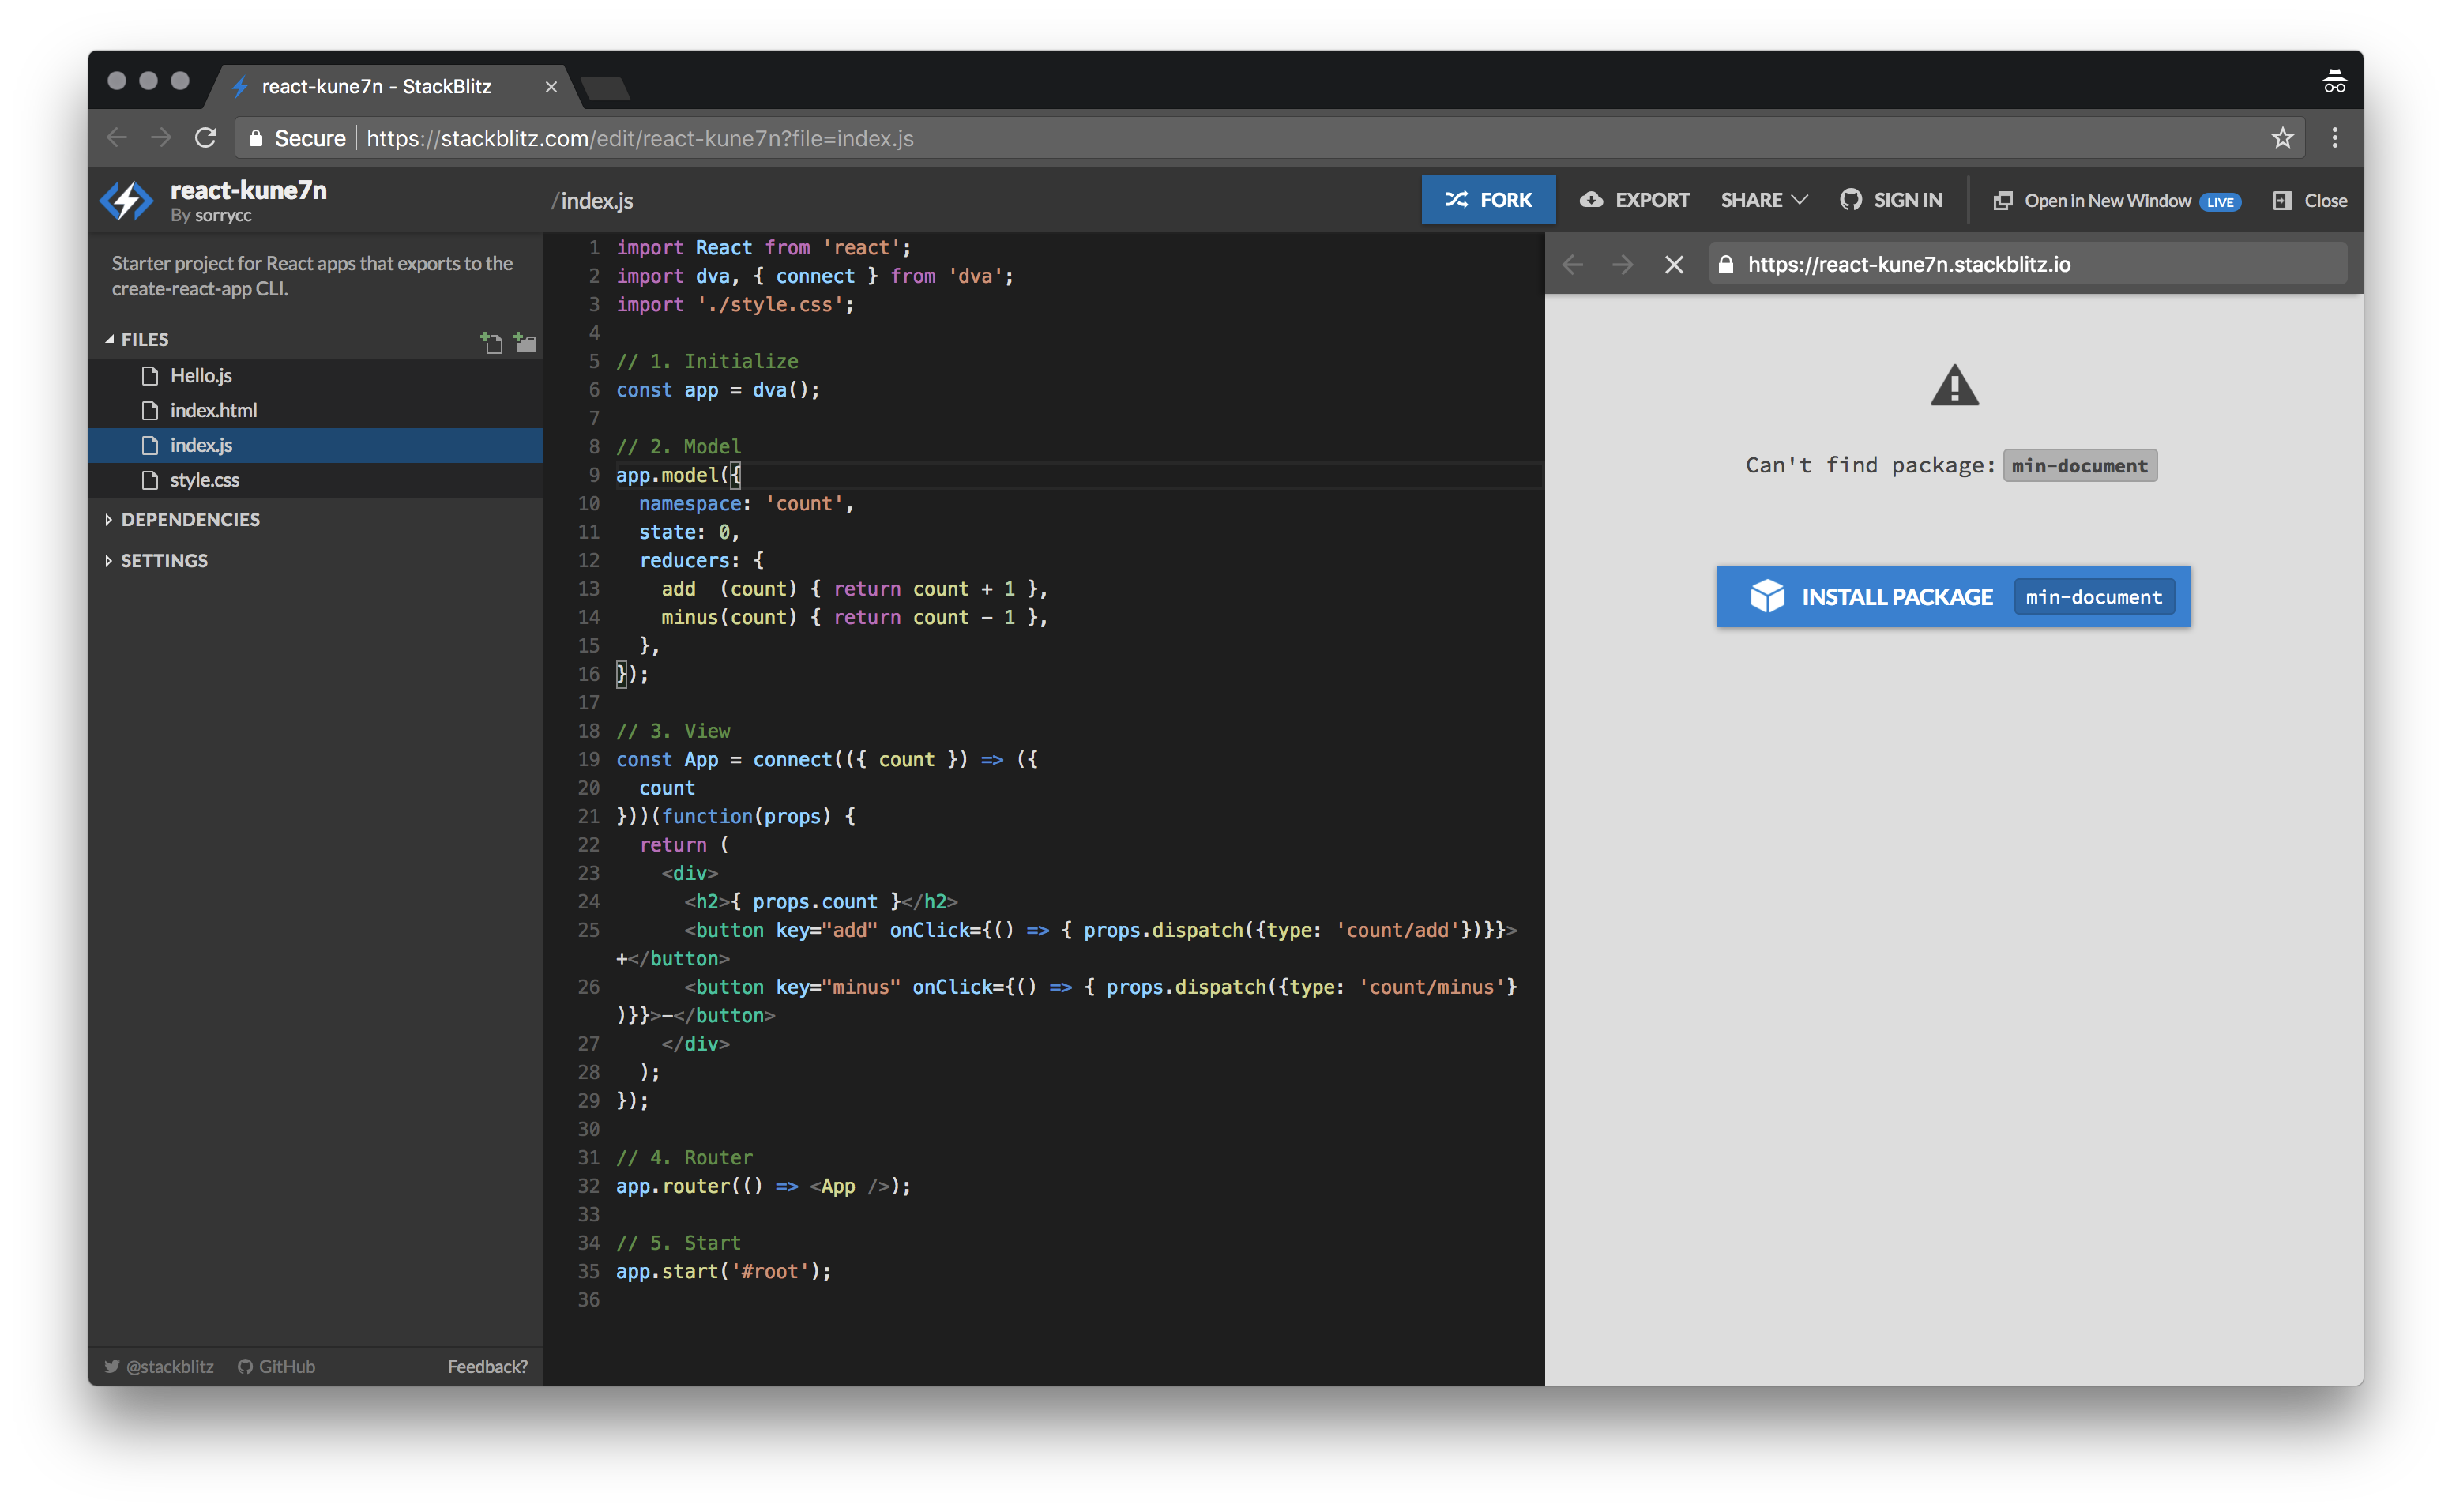Screen dimensions: 2452x1512
Task: Click the LIVE badge
Action: coord(2219,202)
